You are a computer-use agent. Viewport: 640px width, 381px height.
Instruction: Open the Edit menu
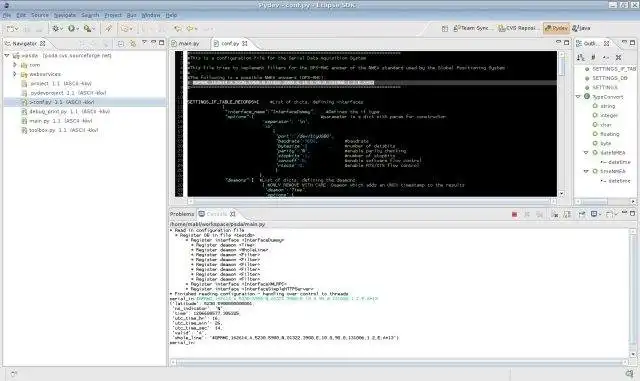(x=21, y=15)
